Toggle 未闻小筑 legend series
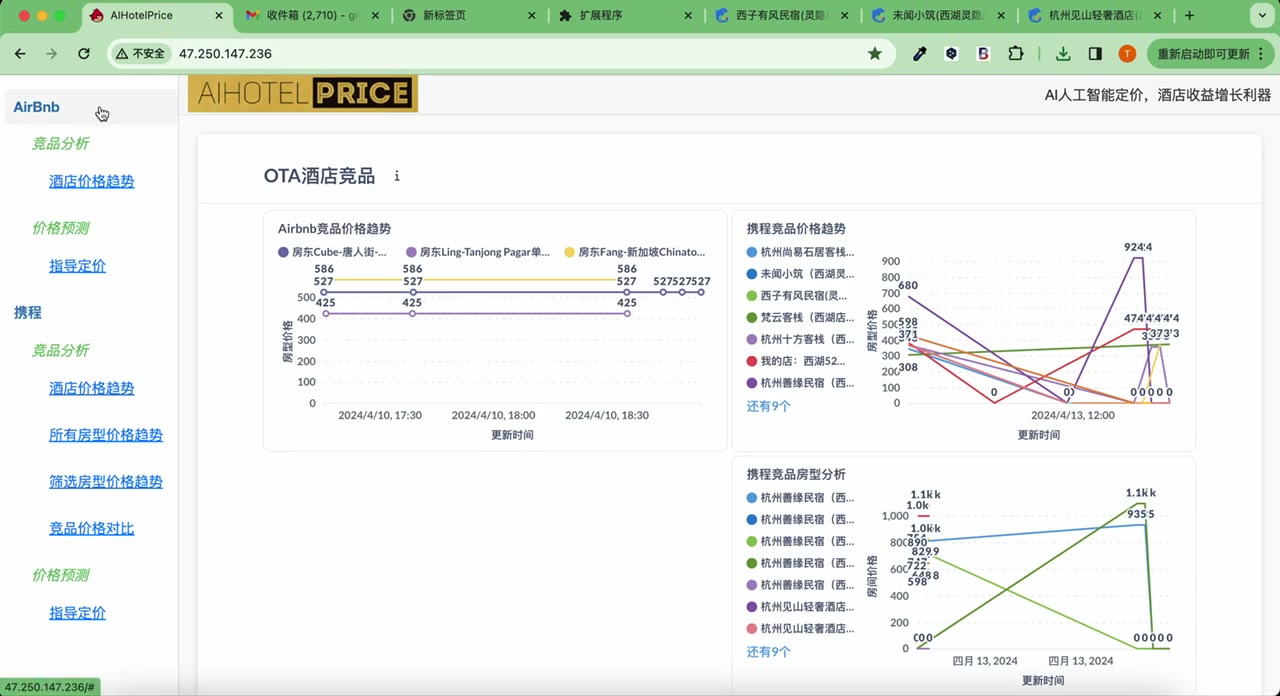Image resolution: width=1280 pixels, height=696 pixels. 801,274
